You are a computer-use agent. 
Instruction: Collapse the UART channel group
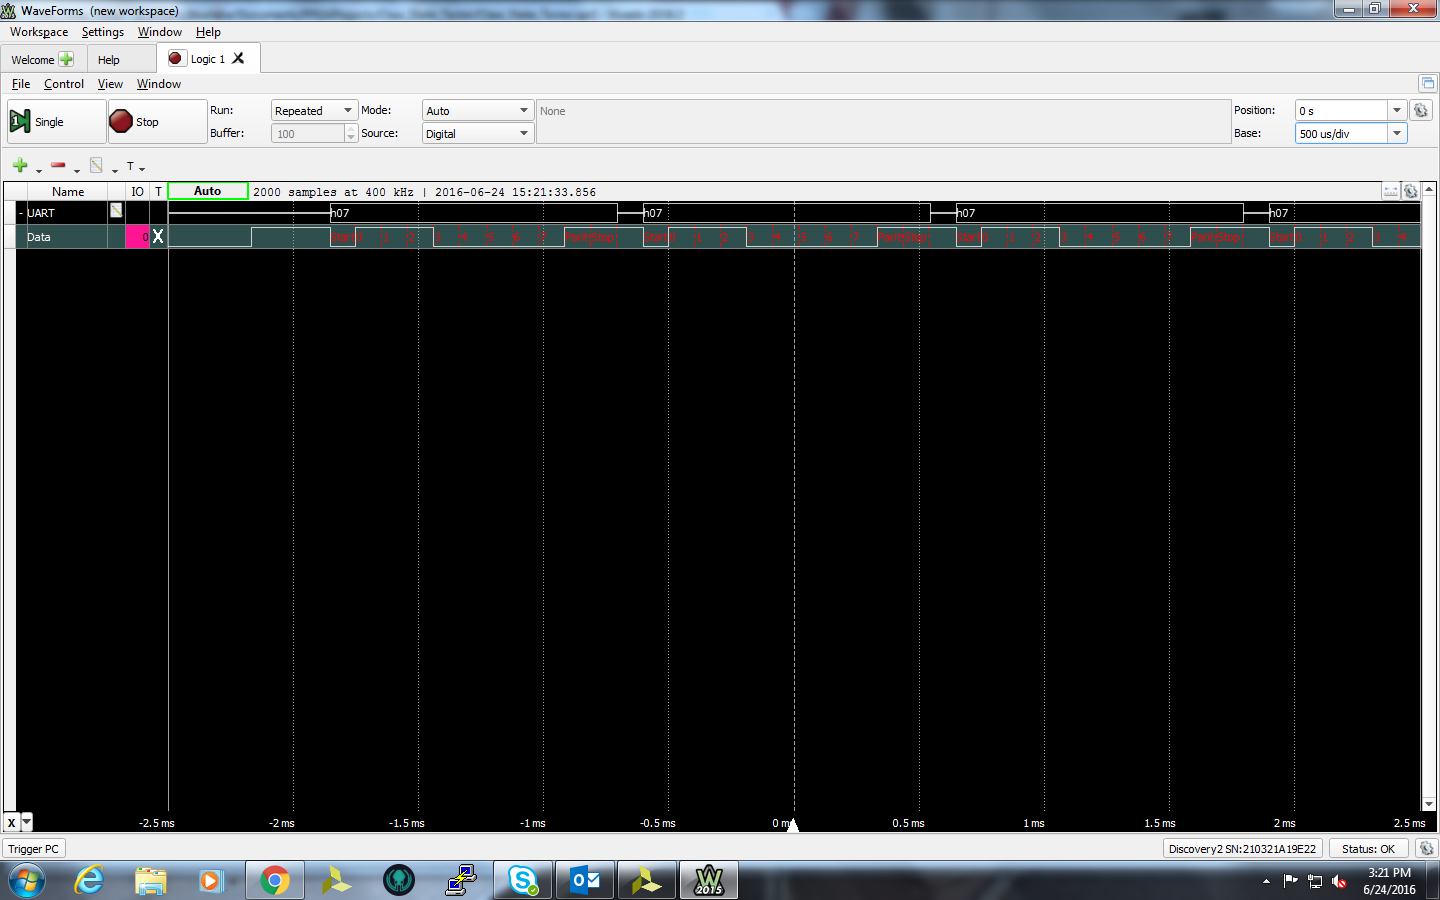coord(20,213)
